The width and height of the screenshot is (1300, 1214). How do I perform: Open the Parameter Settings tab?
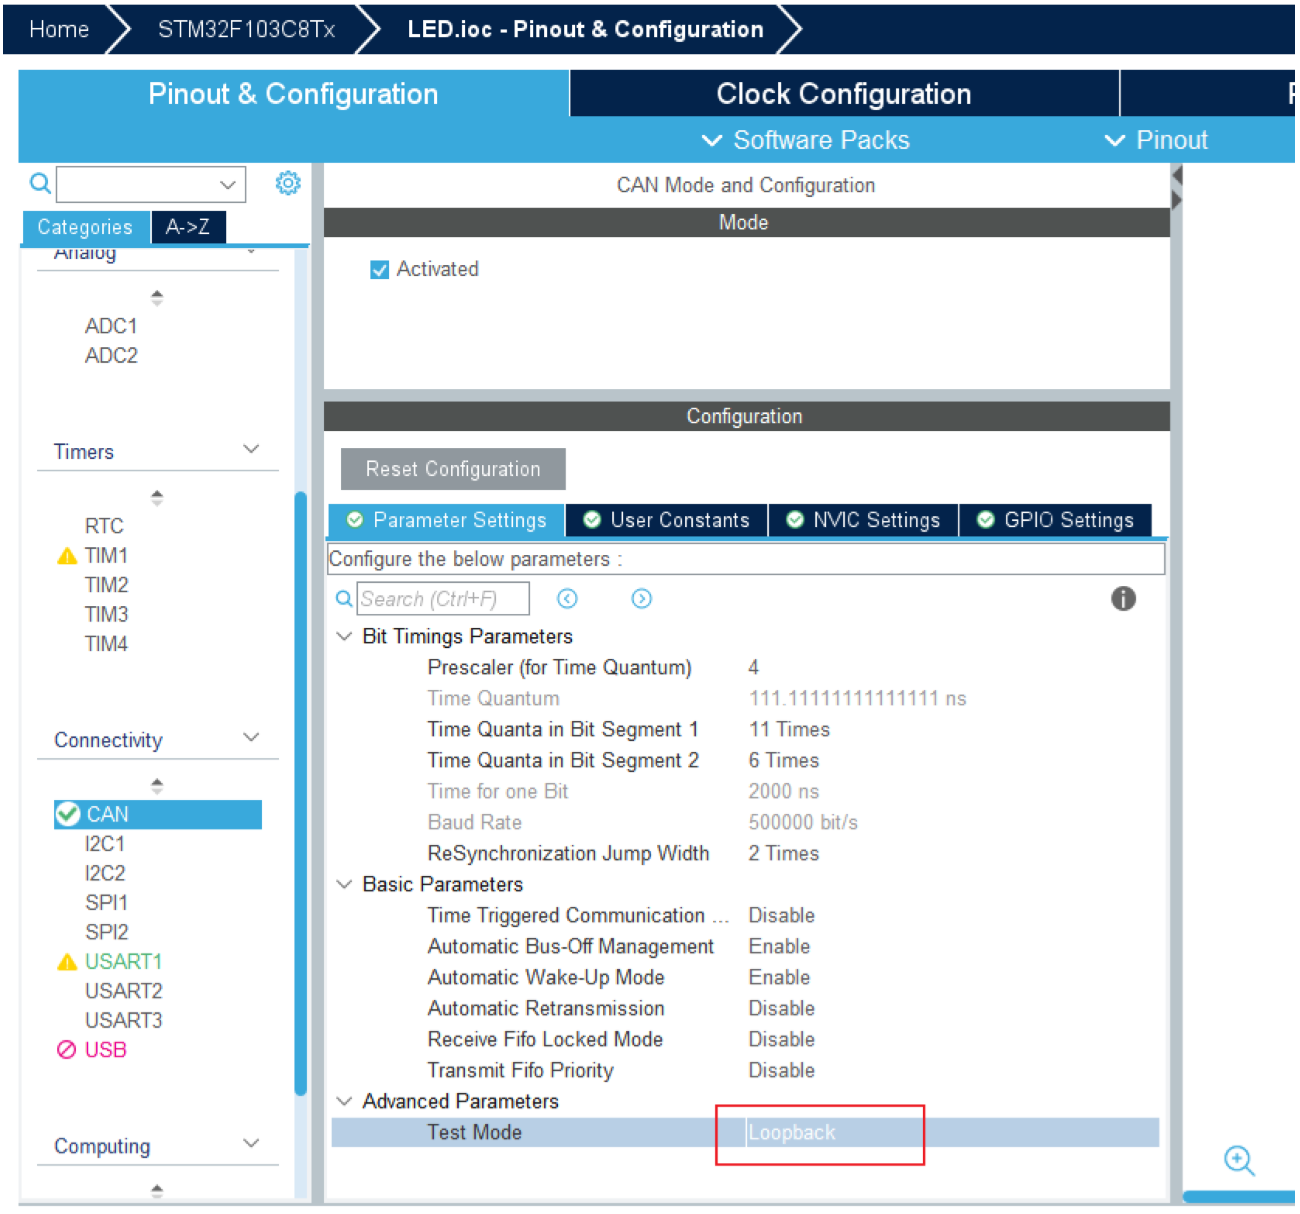pos(447,521)
